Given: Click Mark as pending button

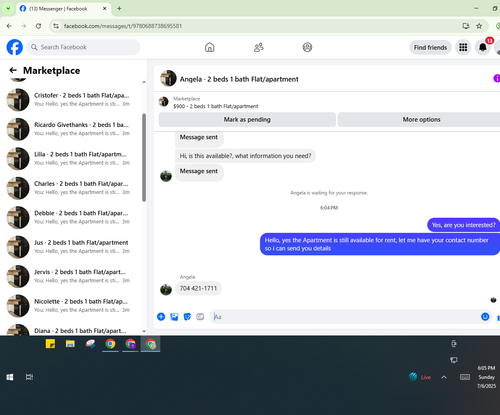Looking at the screenshot, I should click(x=247, y=119).
